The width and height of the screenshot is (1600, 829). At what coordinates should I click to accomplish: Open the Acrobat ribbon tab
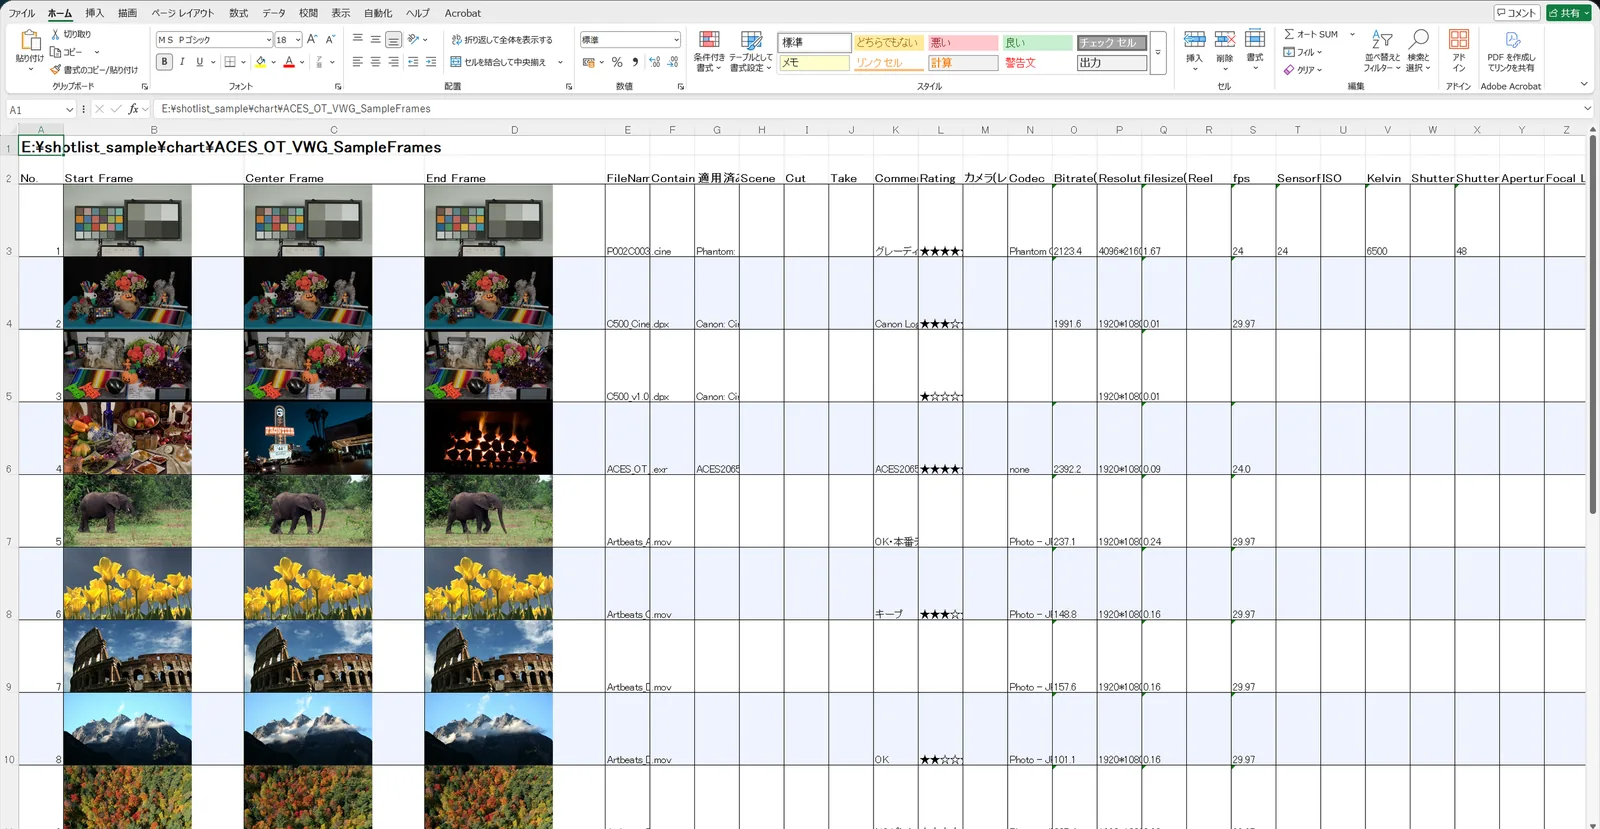pyautogui.click(x=463, y=13)
